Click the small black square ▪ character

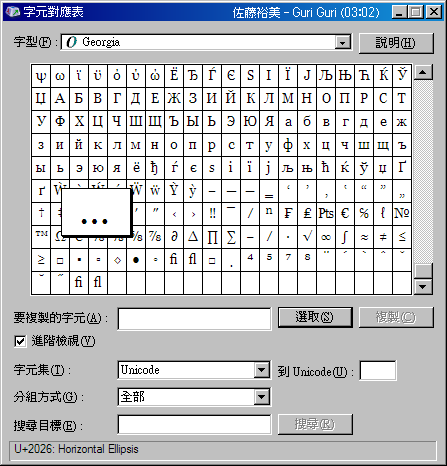click(79, 260)
